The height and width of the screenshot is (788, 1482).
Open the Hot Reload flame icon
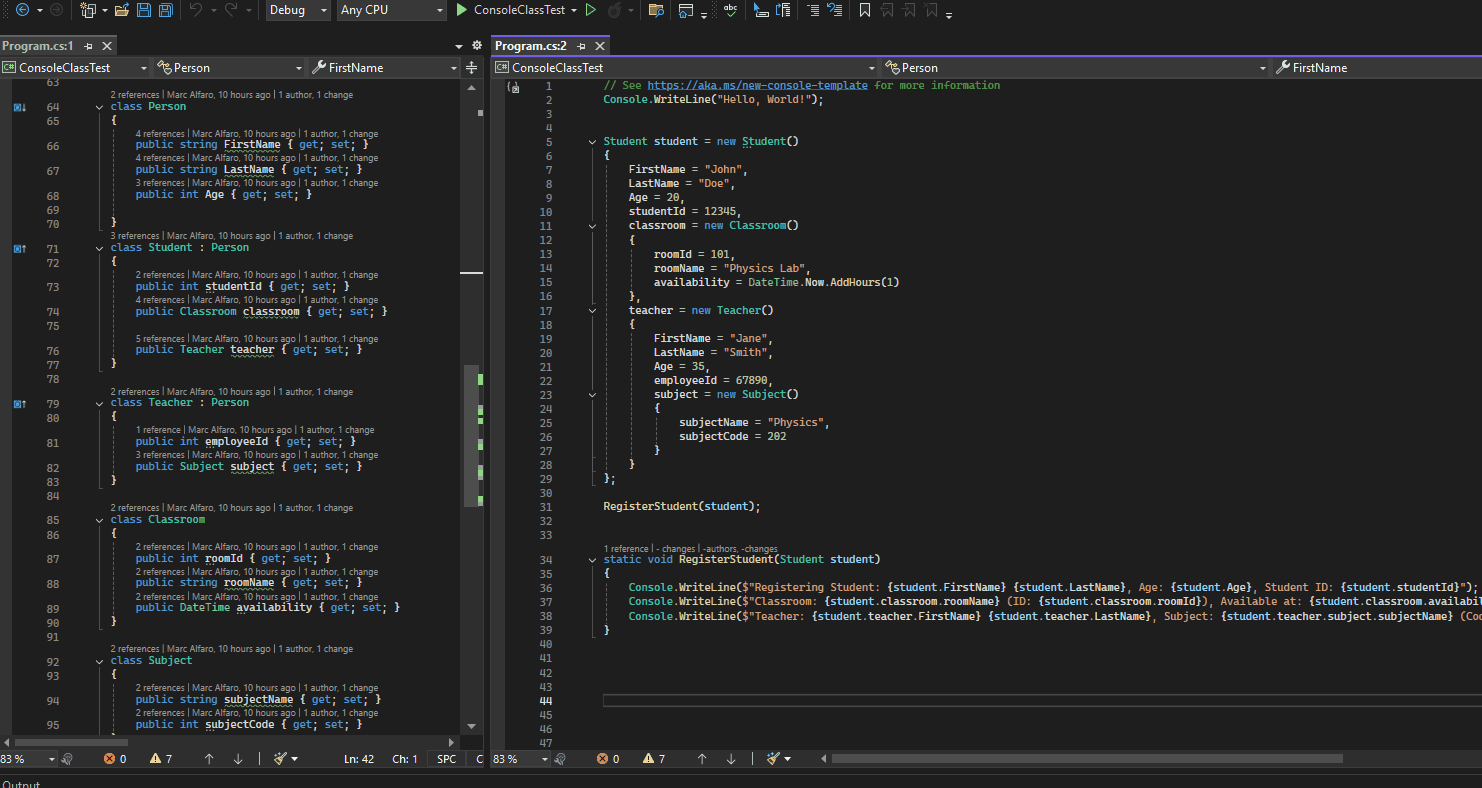(615, 11)
